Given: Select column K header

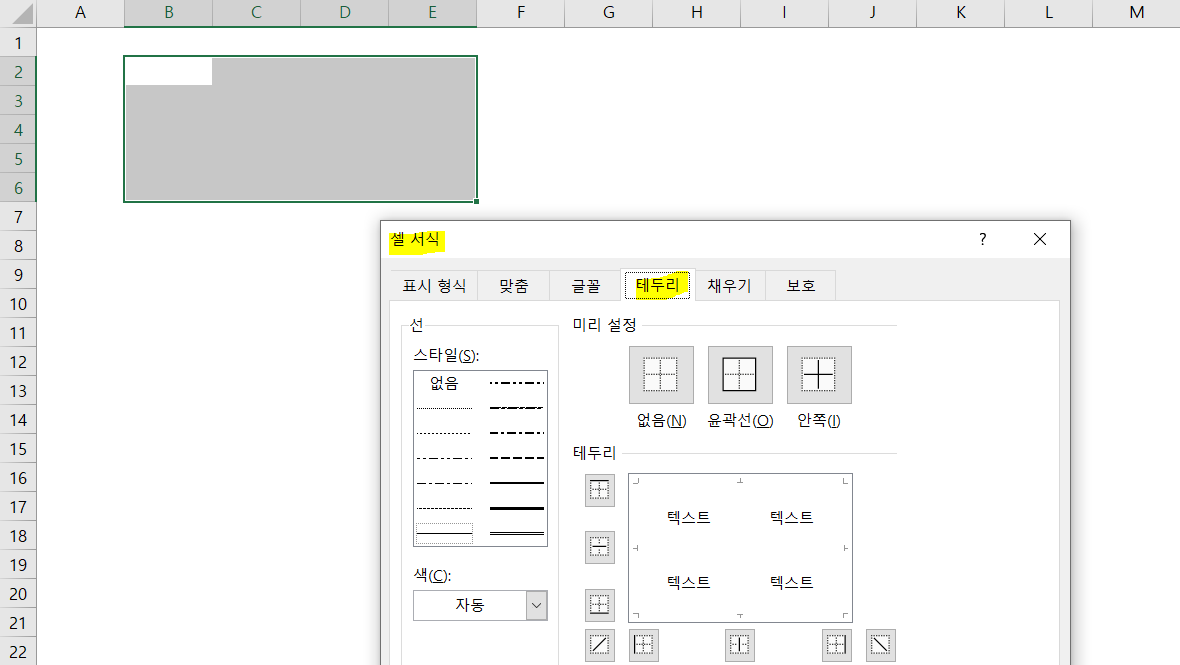Looking at the screenshot, I should [961, 13].
